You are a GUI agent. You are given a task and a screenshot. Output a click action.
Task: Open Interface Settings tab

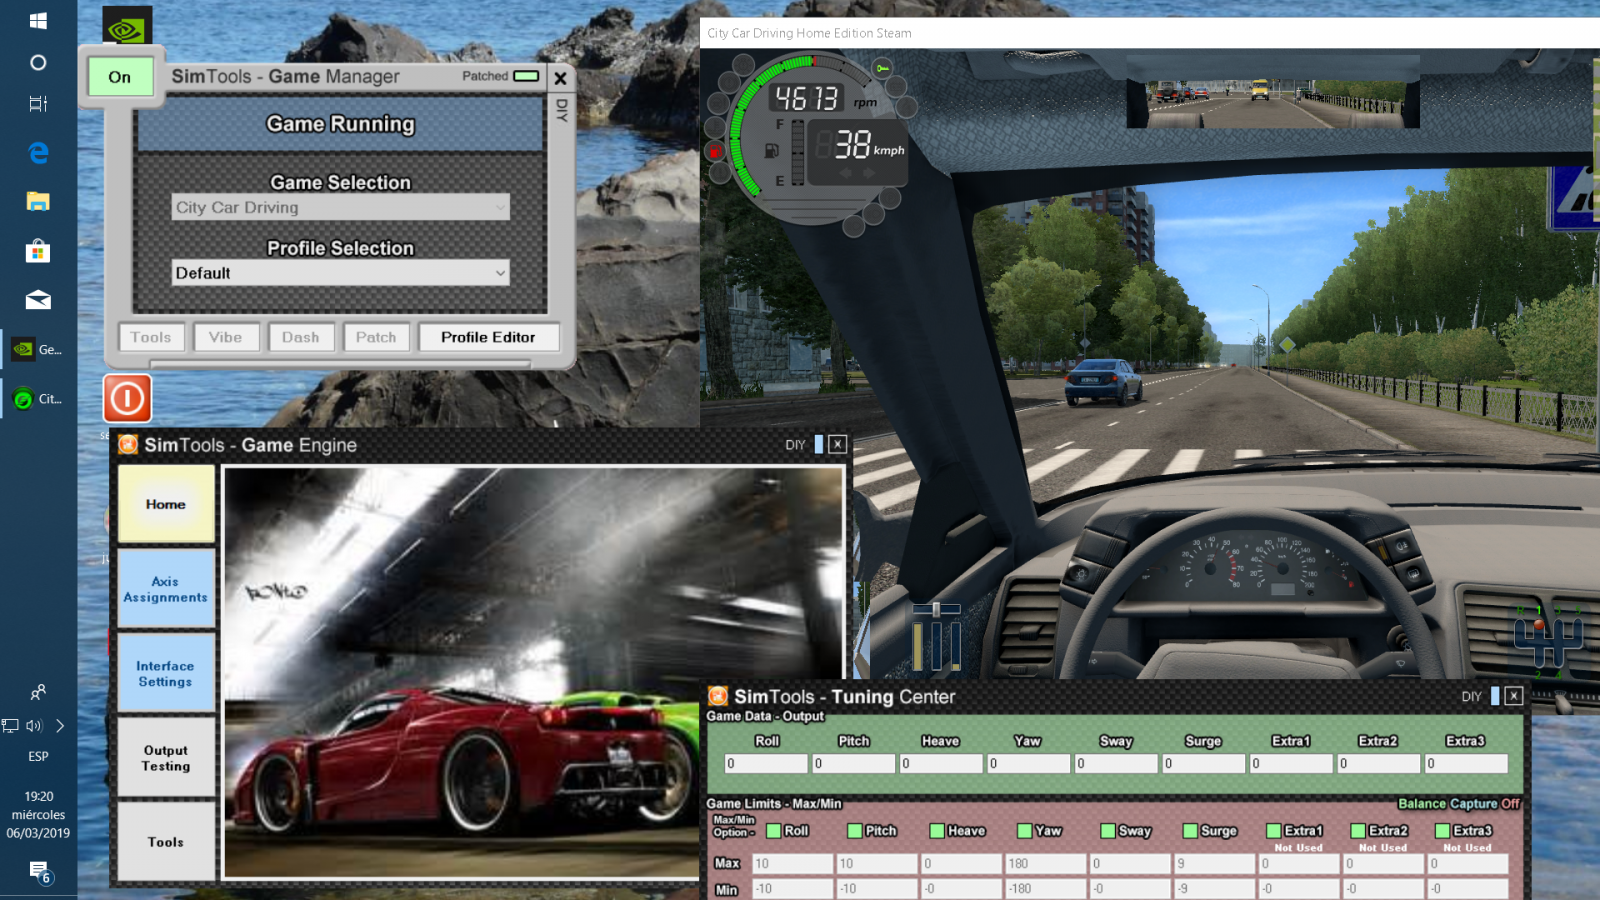click(166, 674)
